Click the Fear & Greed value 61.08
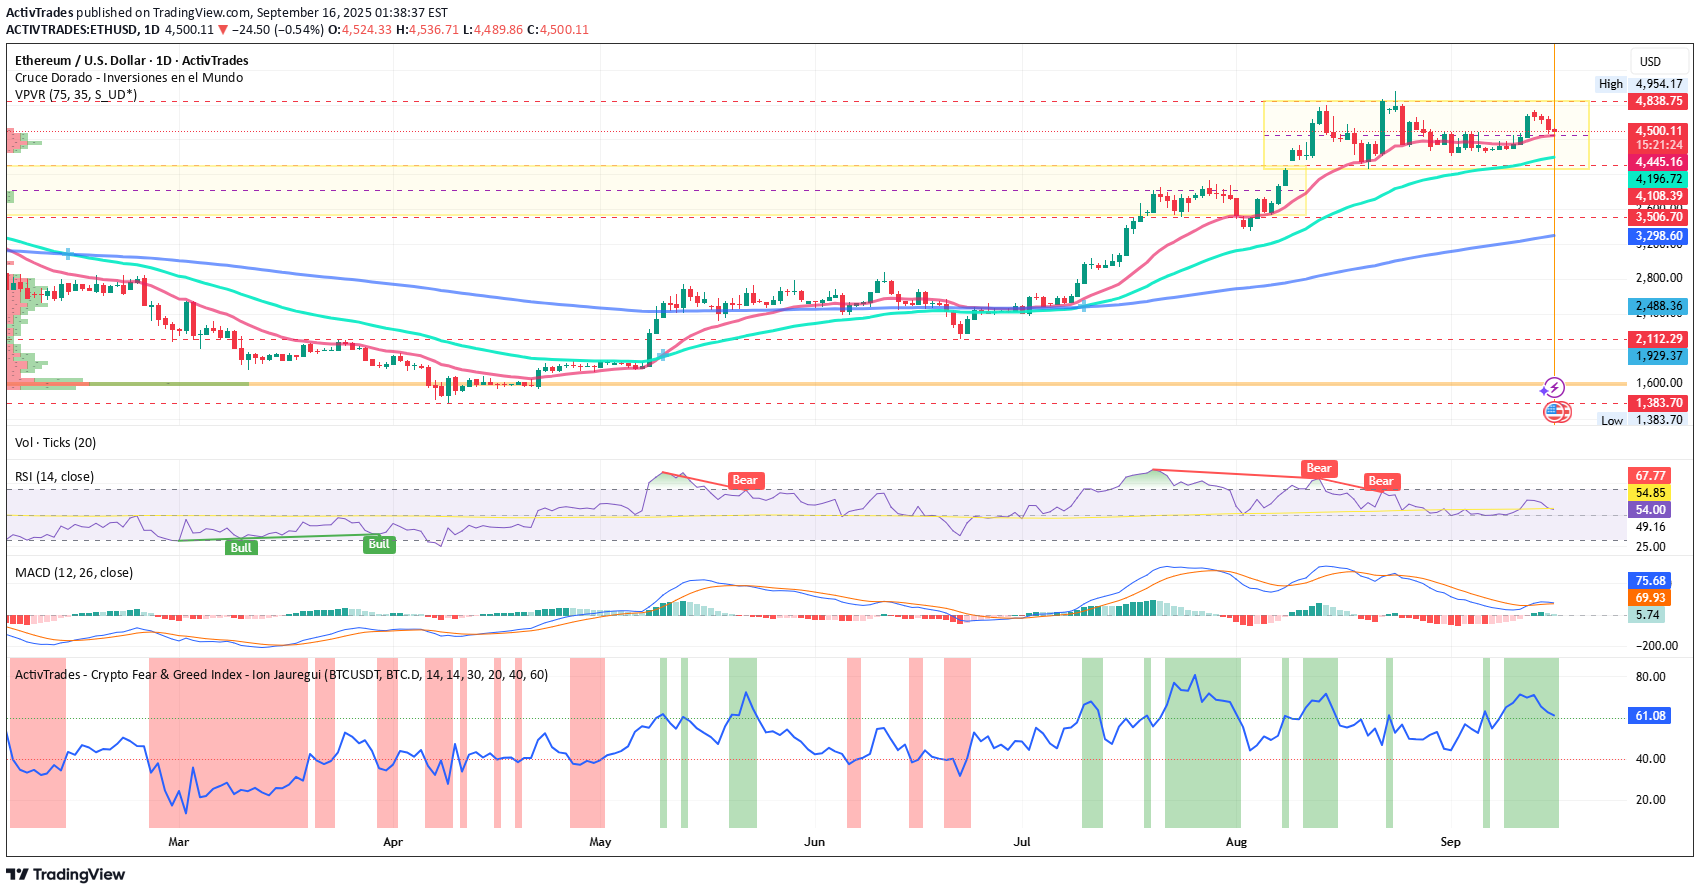This screenshot has height=893, width=1700. click(1650, 716)
